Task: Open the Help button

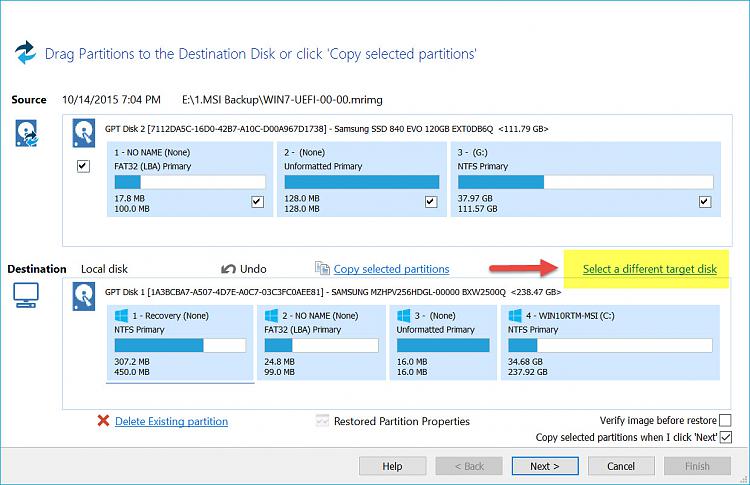Action: (393, 466)
